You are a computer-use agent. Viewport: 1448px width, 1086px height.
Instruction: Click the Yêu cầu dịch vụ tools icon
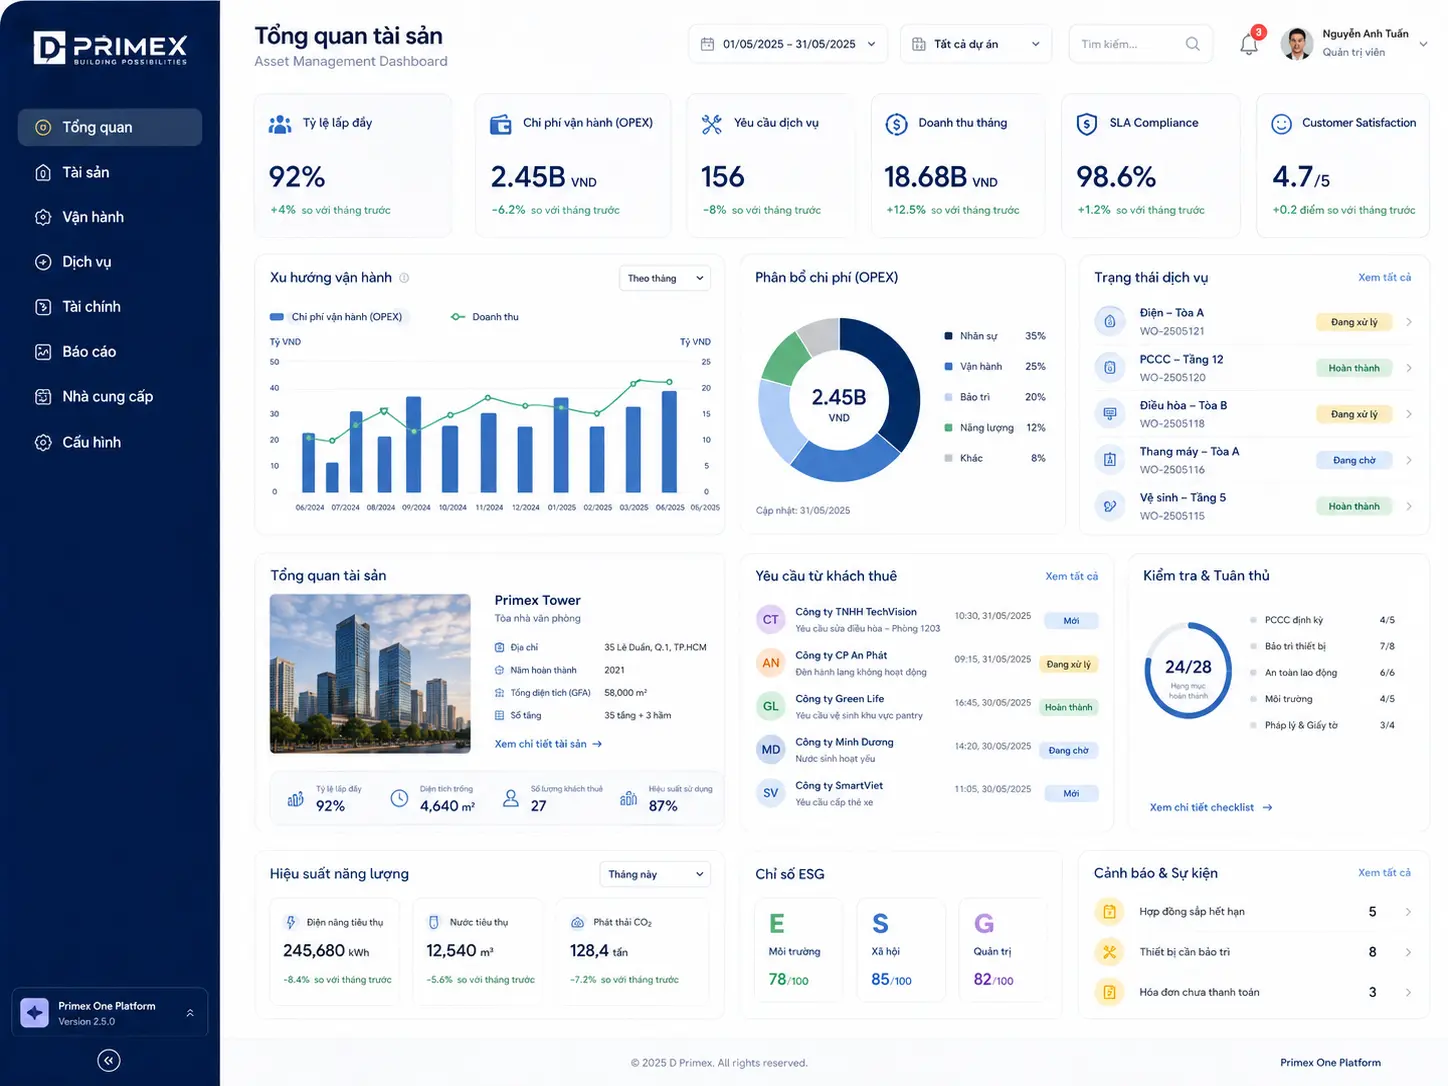click(x=712, y=124)
